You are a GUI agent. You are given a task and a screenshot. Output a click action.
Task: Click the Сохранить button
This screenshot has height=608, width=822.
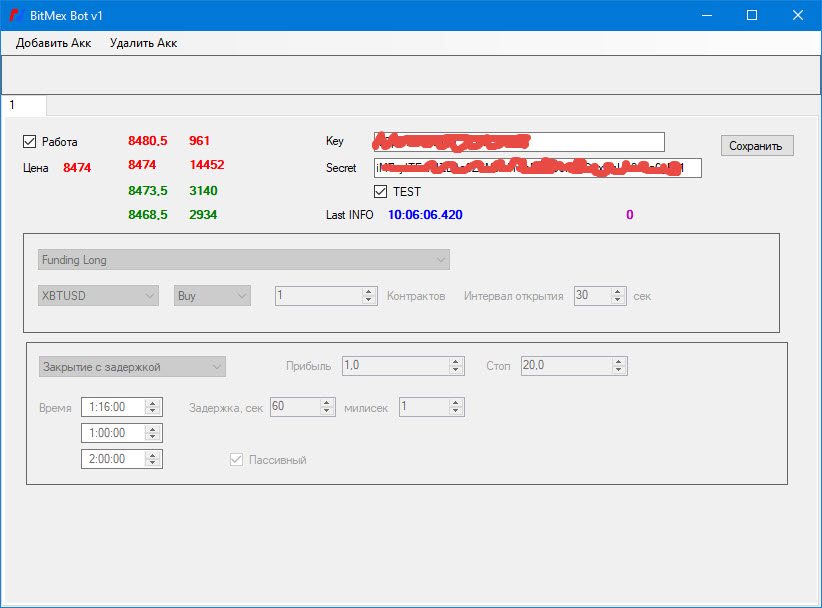click(757, 146)
